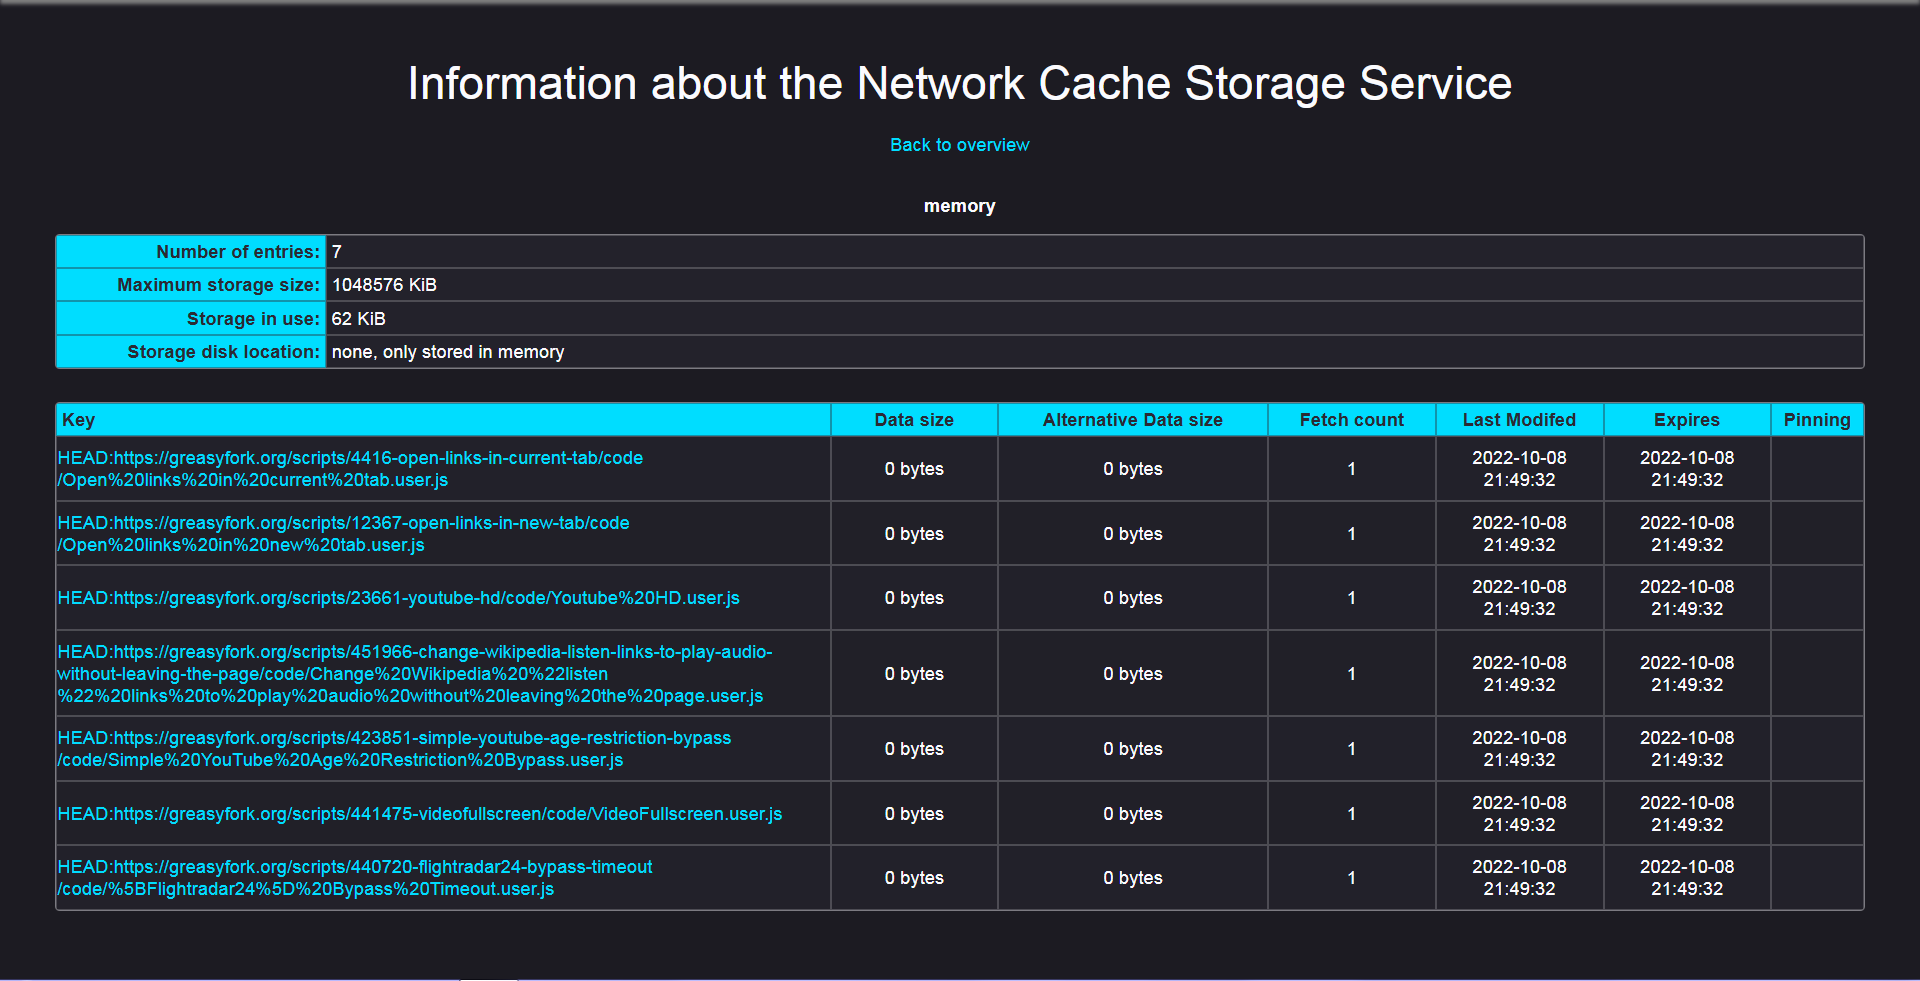Click Expires date of Wikipedia listen row
The height and width of the screenshot is (981, 1920).
pyautogui.click(x=1687, y=674)
